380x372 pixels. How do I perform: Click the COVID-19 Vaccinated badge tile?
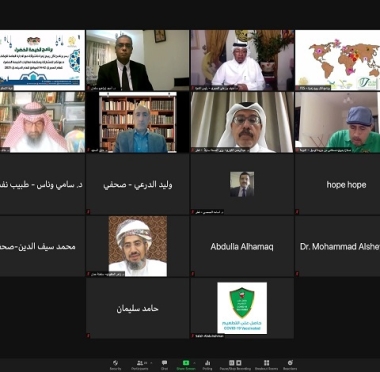pos(242,308)
